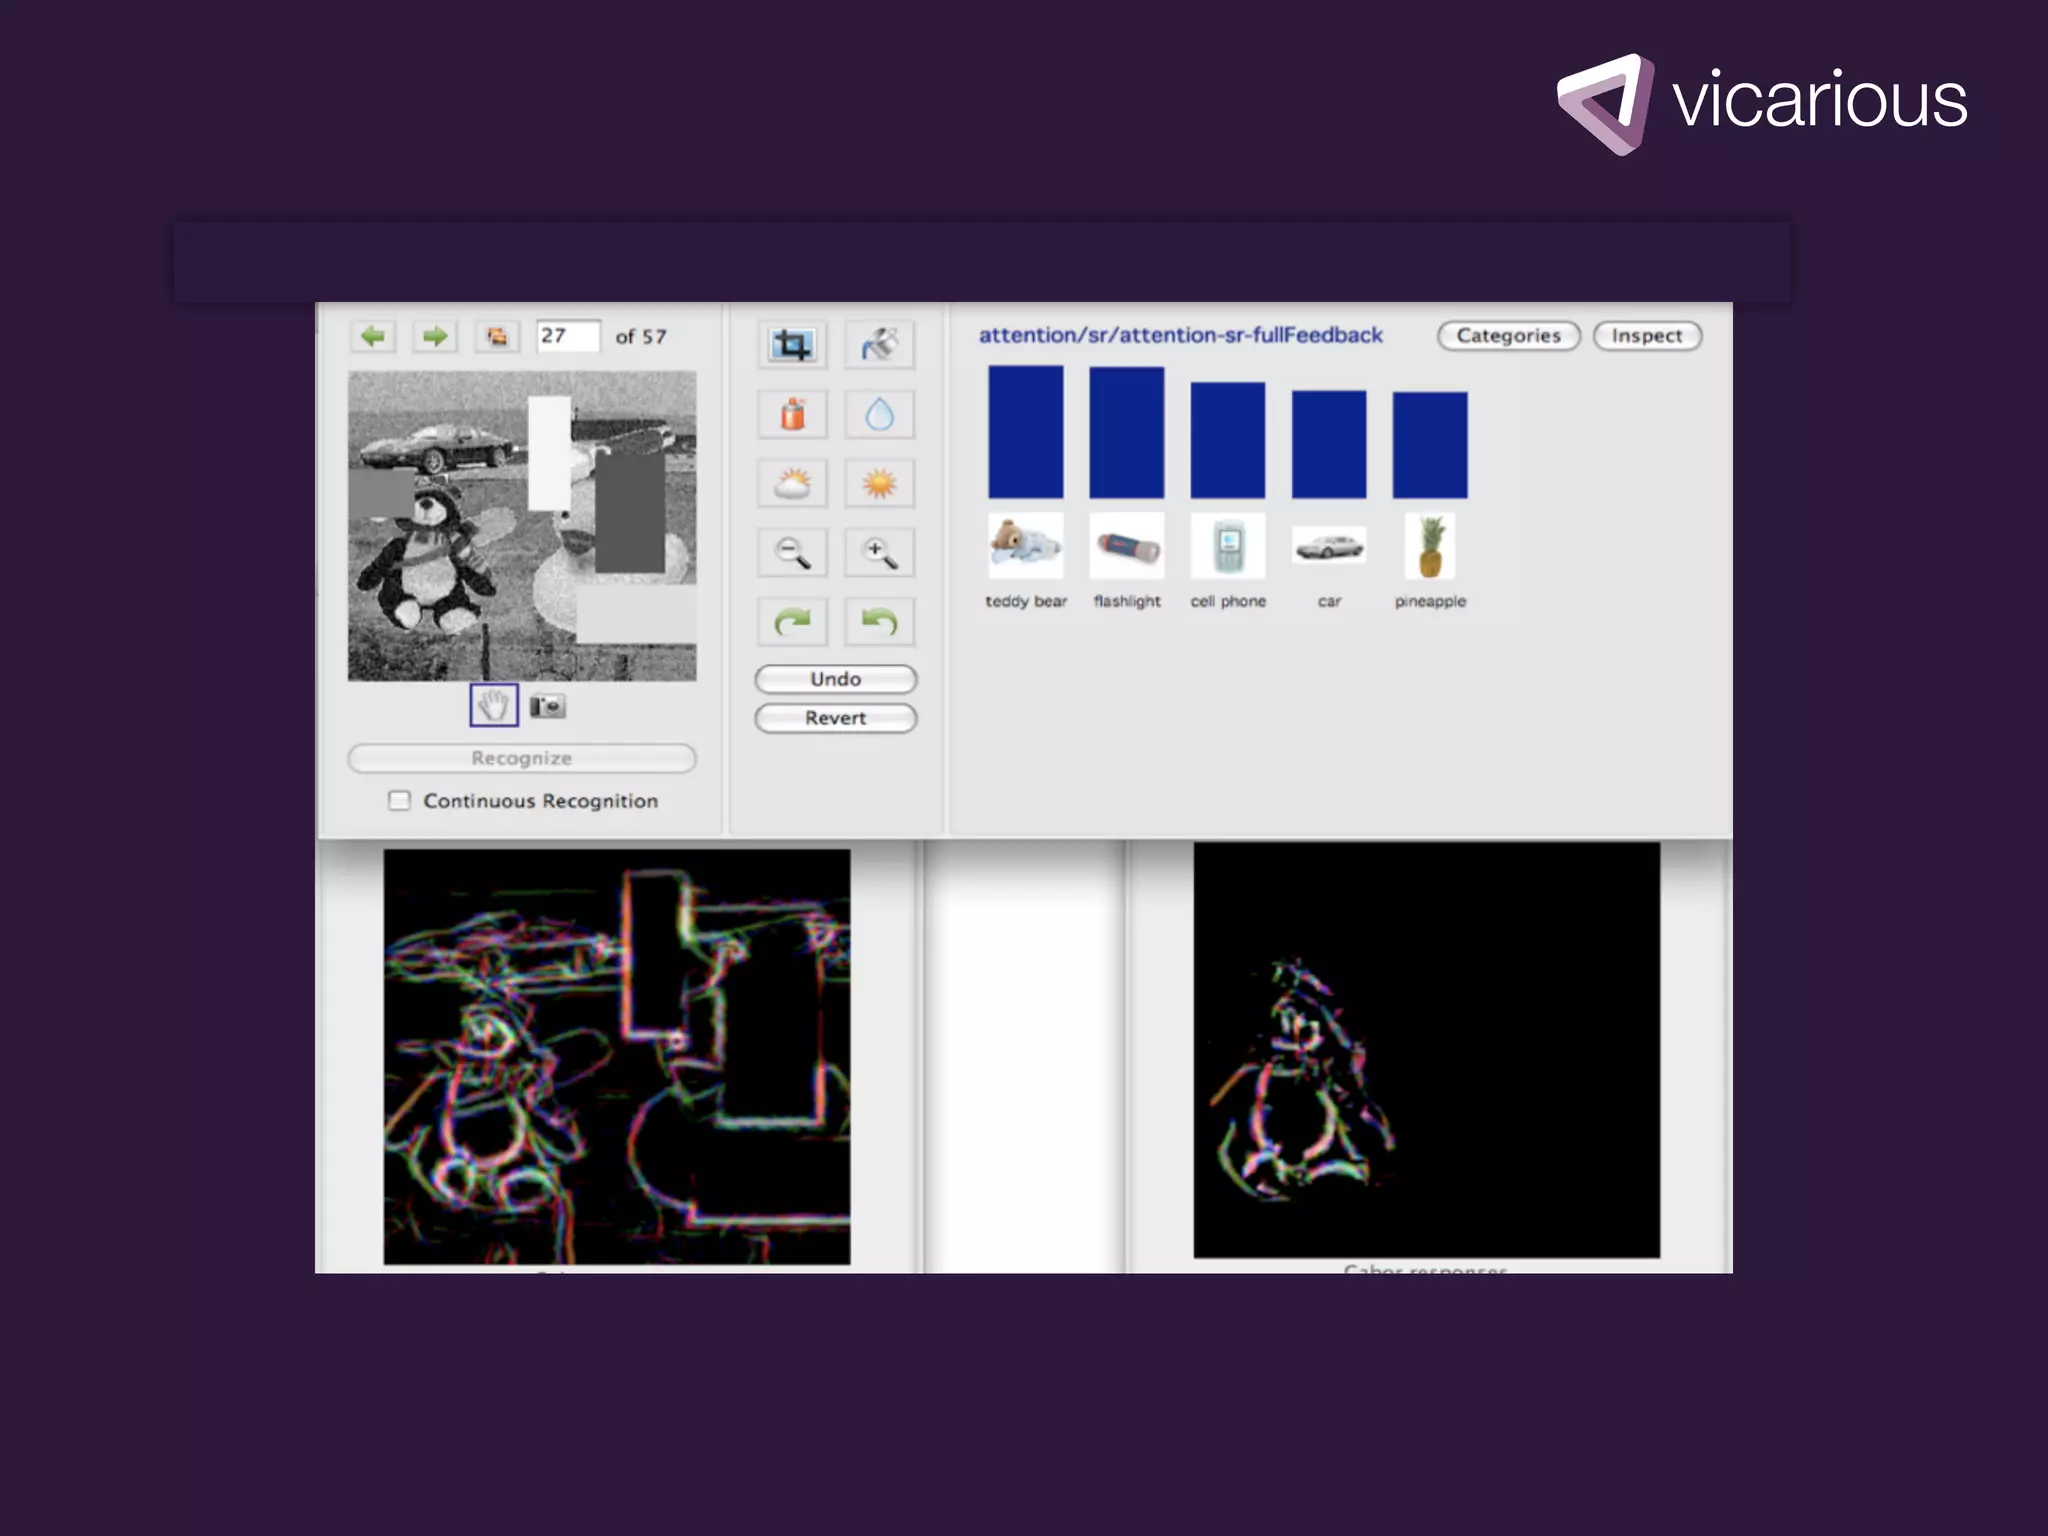Select the hand pan tool

point(493,705)
